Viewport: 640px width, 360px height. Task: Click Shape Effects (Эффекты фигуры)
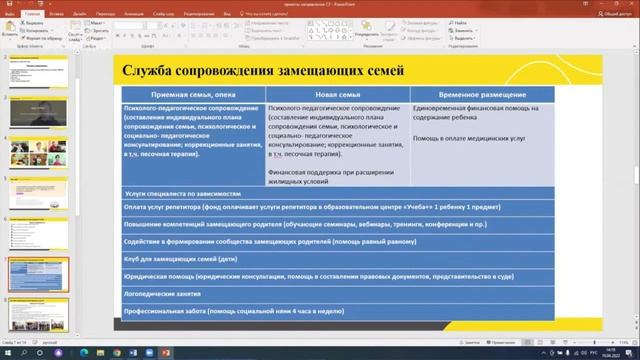point(420,38)
